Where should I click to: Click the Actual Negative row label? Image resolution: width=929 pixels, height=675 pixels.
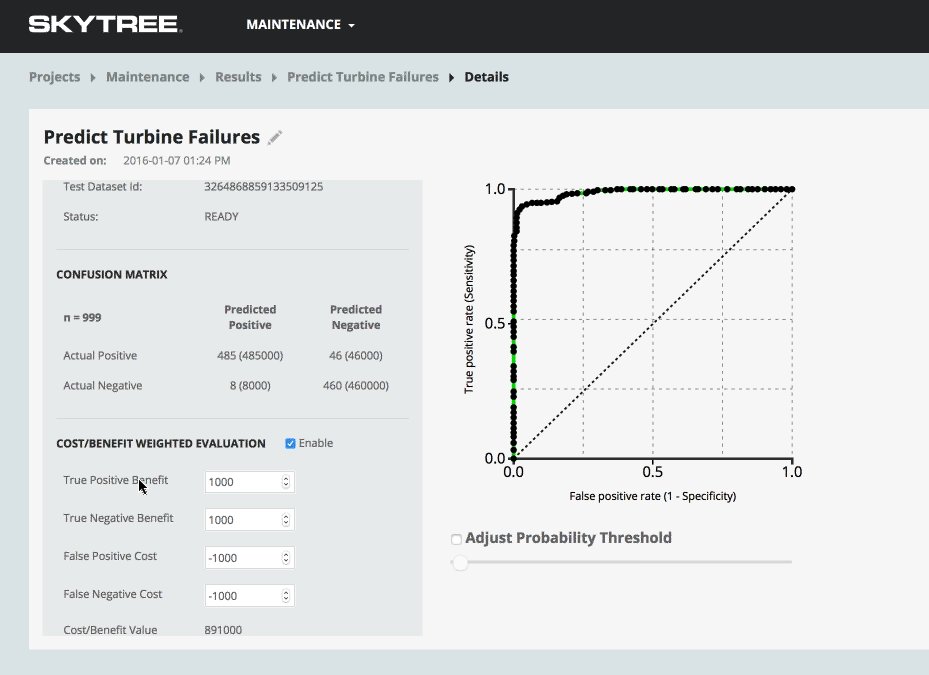click(x=102, y=386)
